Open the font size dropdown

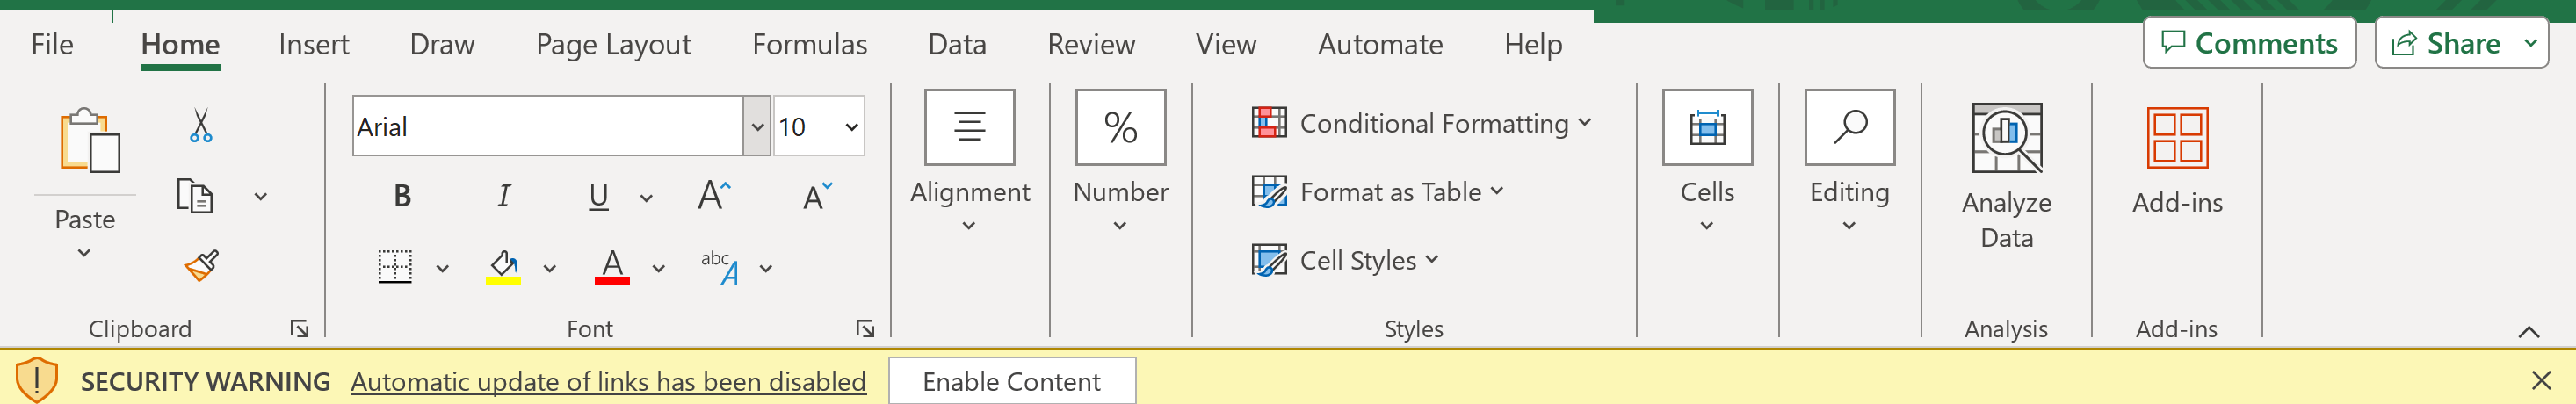[851, 127]
